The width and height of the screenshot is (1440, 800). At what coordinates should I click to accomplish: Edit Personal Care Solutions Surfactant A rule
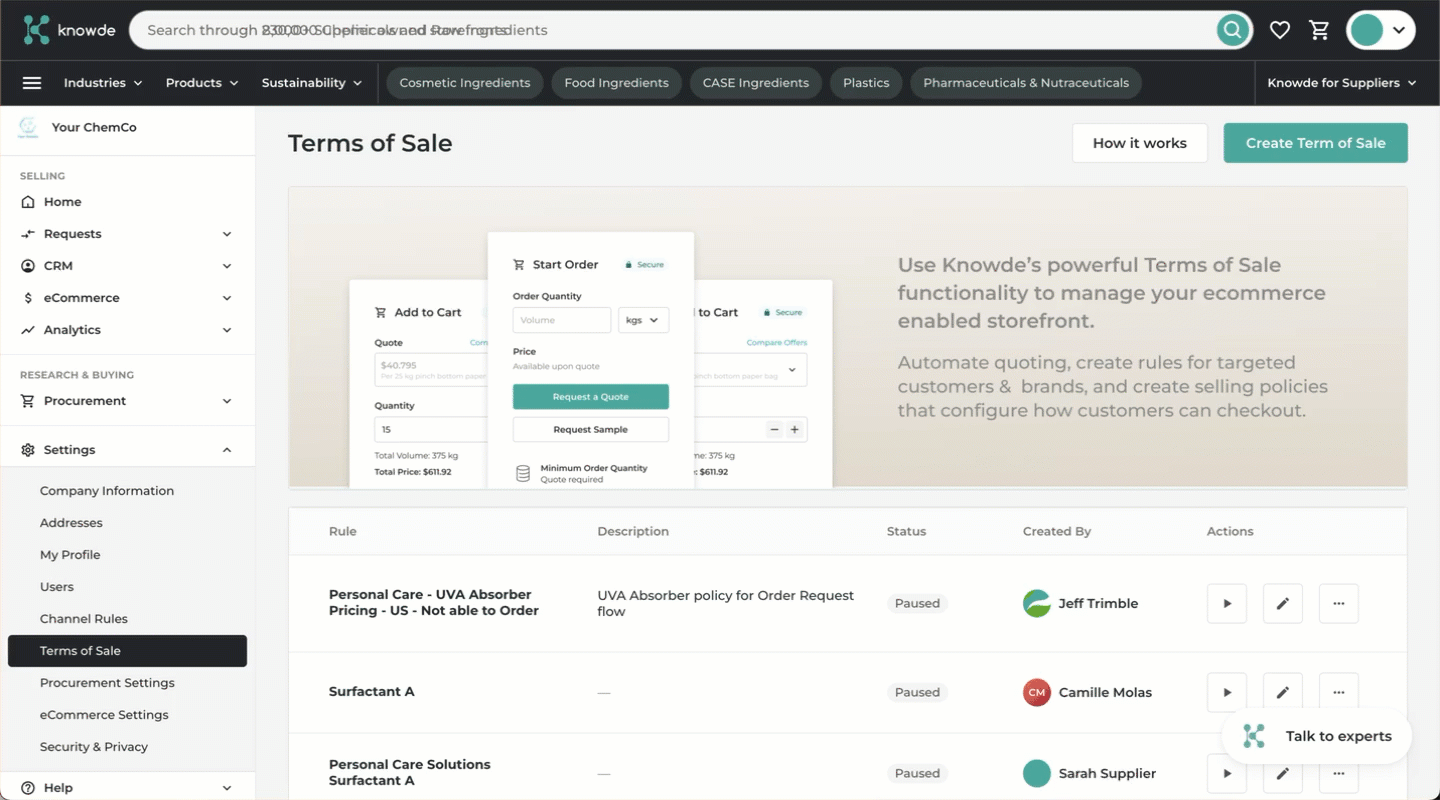tap(1283, 773)
